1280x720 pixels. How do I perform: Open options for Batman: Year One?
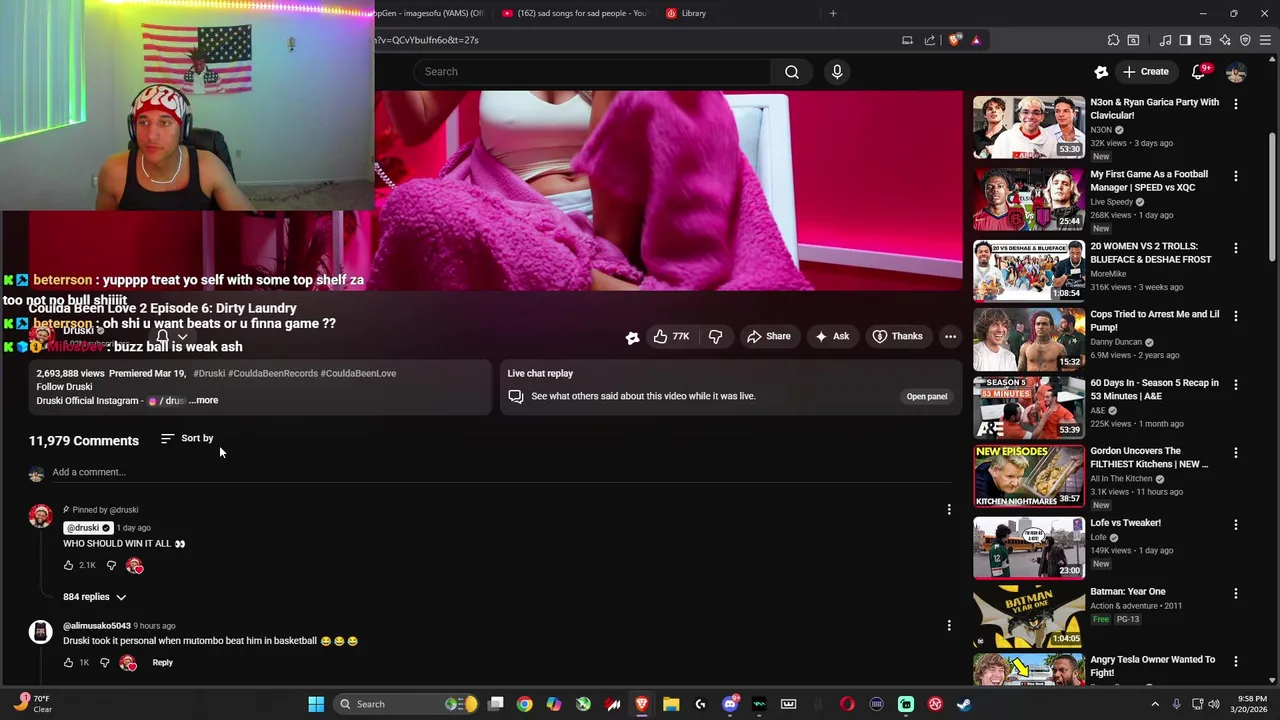(1236, 593)
